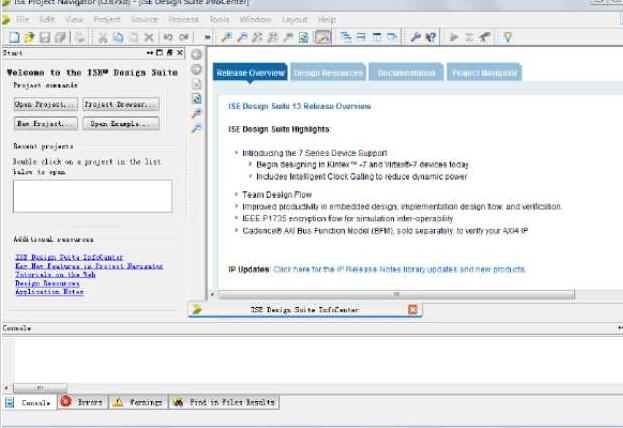Click Zoom Out on main toolbar
This screenshot has width=623, height=428.
[242, 37]
